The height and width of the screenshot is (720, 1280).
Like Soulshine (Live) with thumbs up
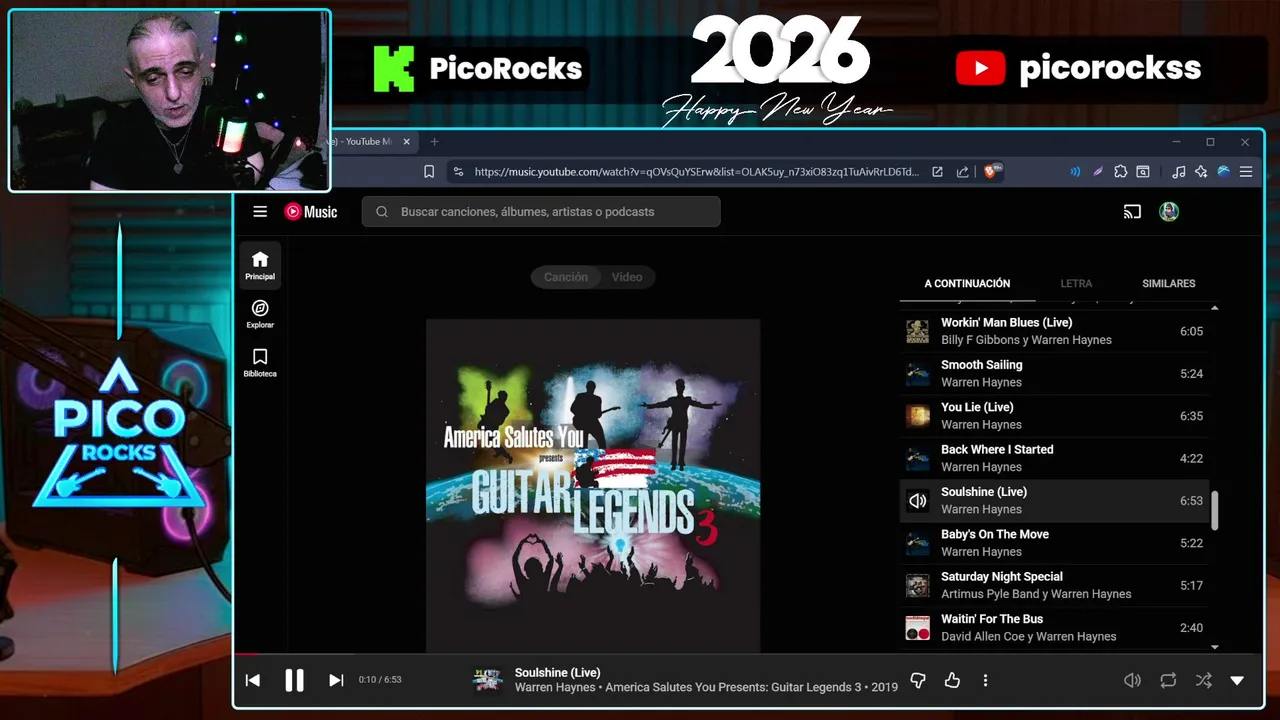pos(952,680)
